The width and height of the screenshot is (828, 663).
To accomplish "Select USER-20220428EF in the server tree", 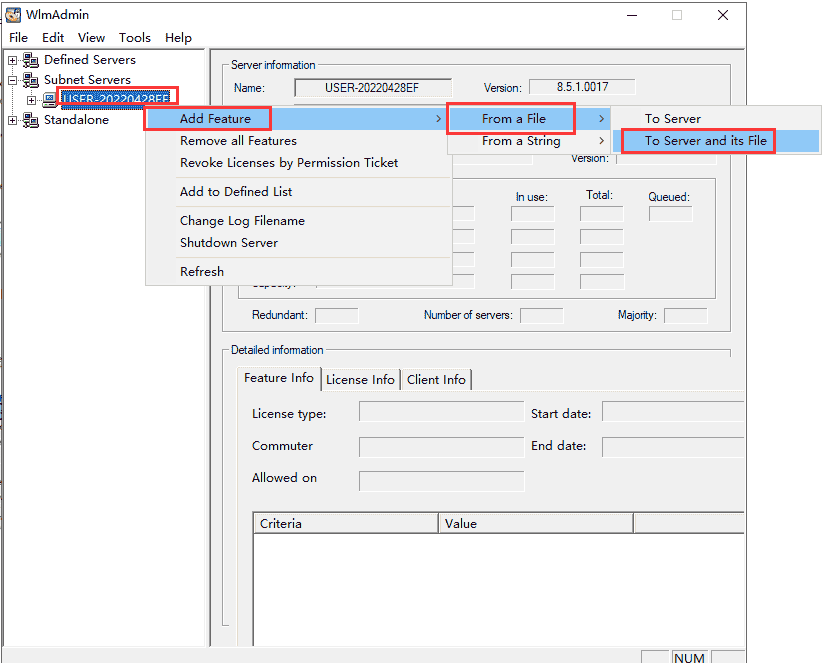I will (x=116, y=99).
